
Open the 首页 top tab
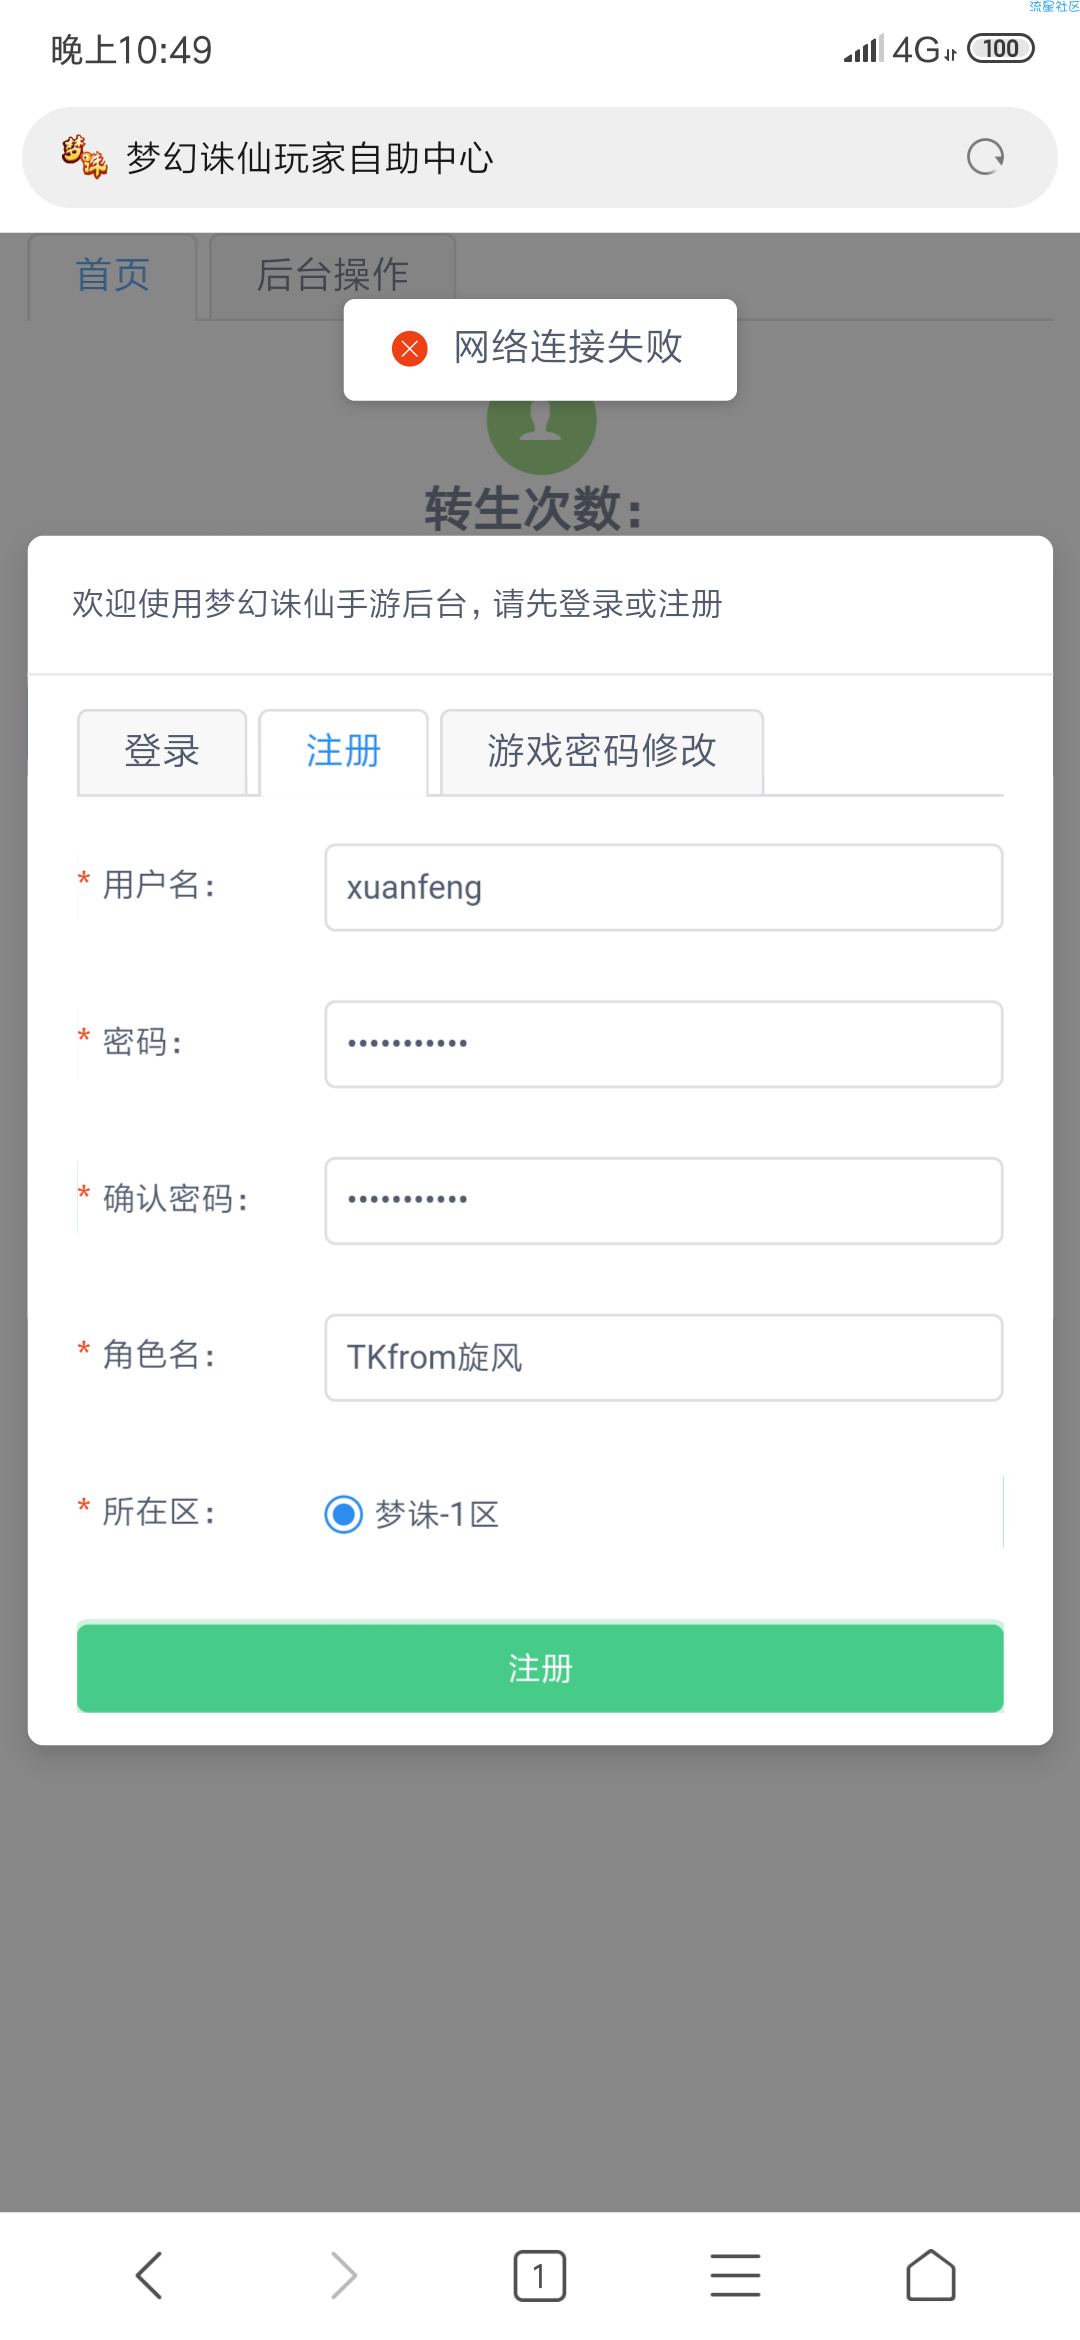[112, 276]
